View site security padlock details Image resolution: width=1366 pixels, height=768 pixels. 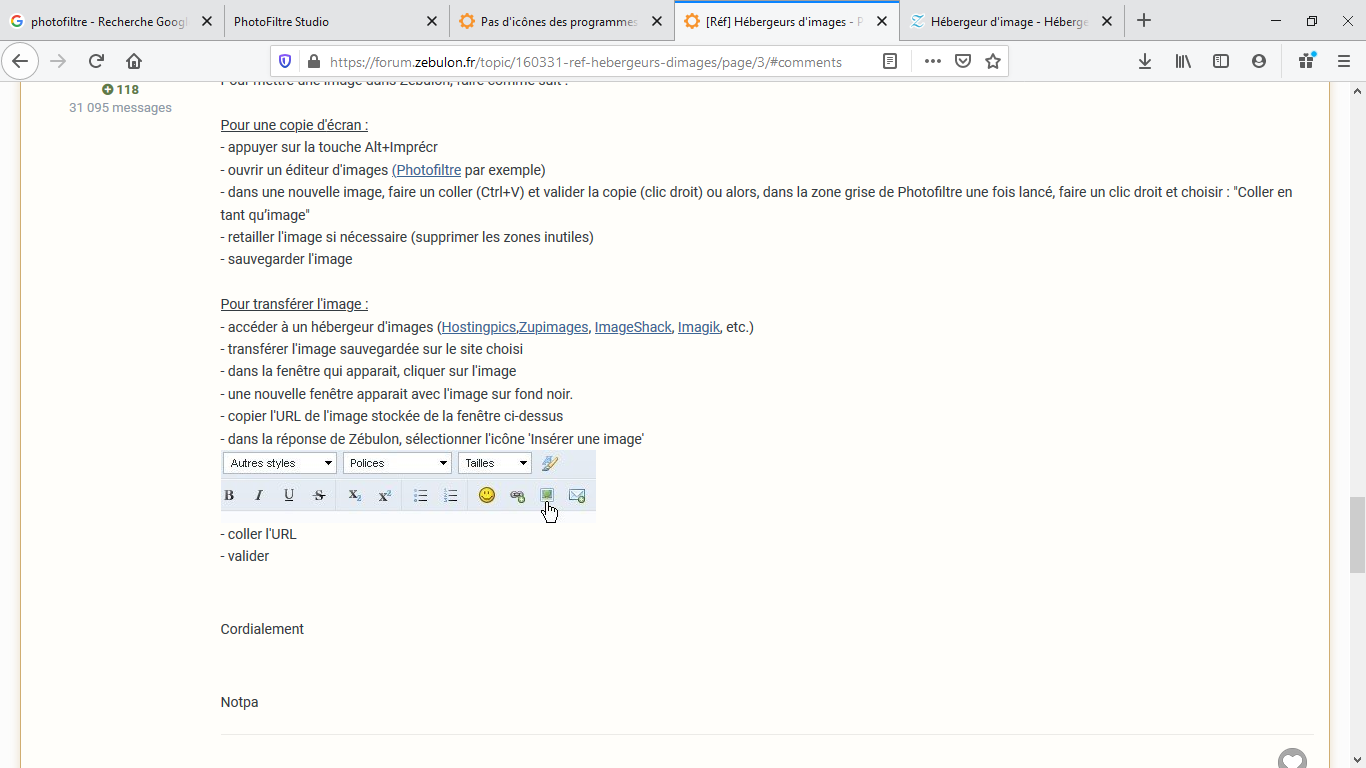click(312, 61)
